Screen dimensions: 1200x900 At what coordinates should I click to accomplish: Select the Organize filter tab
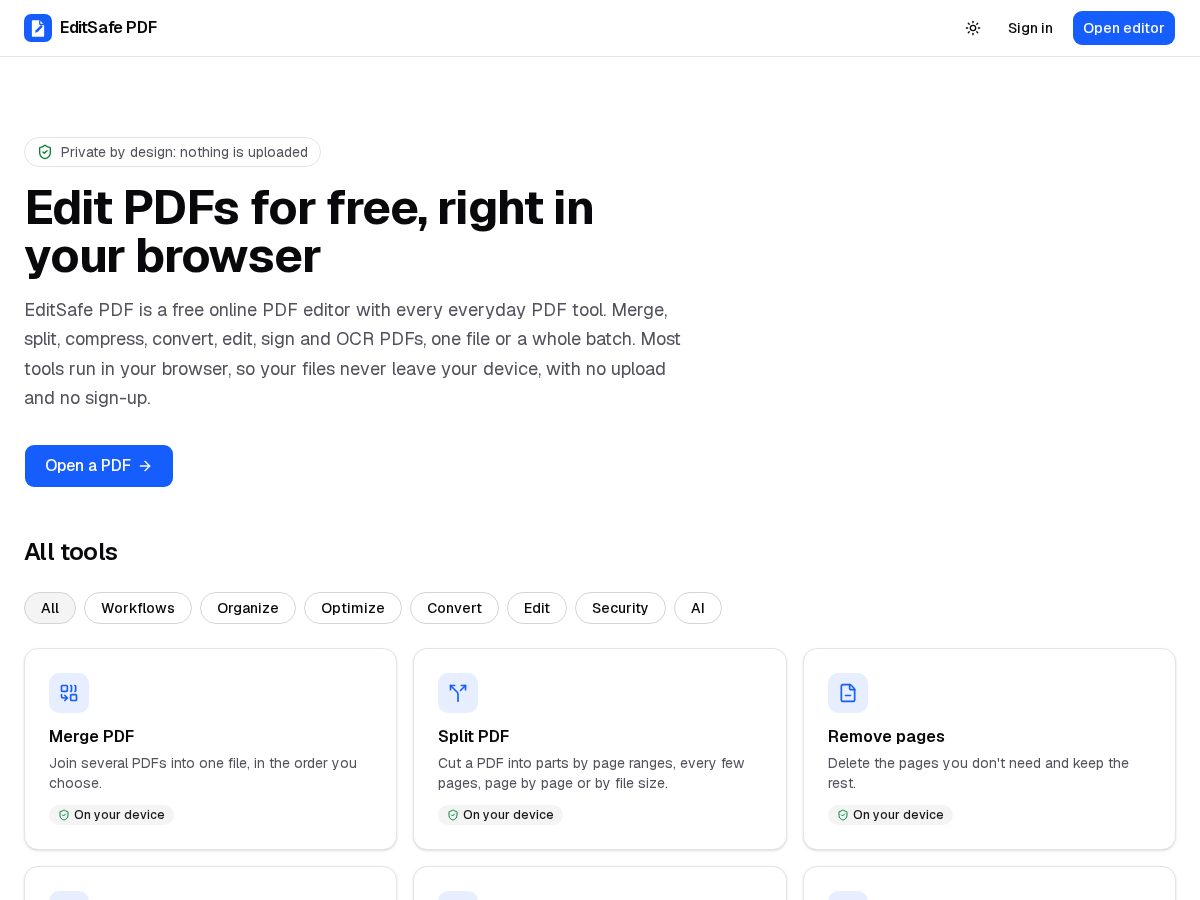coord(248,608)
